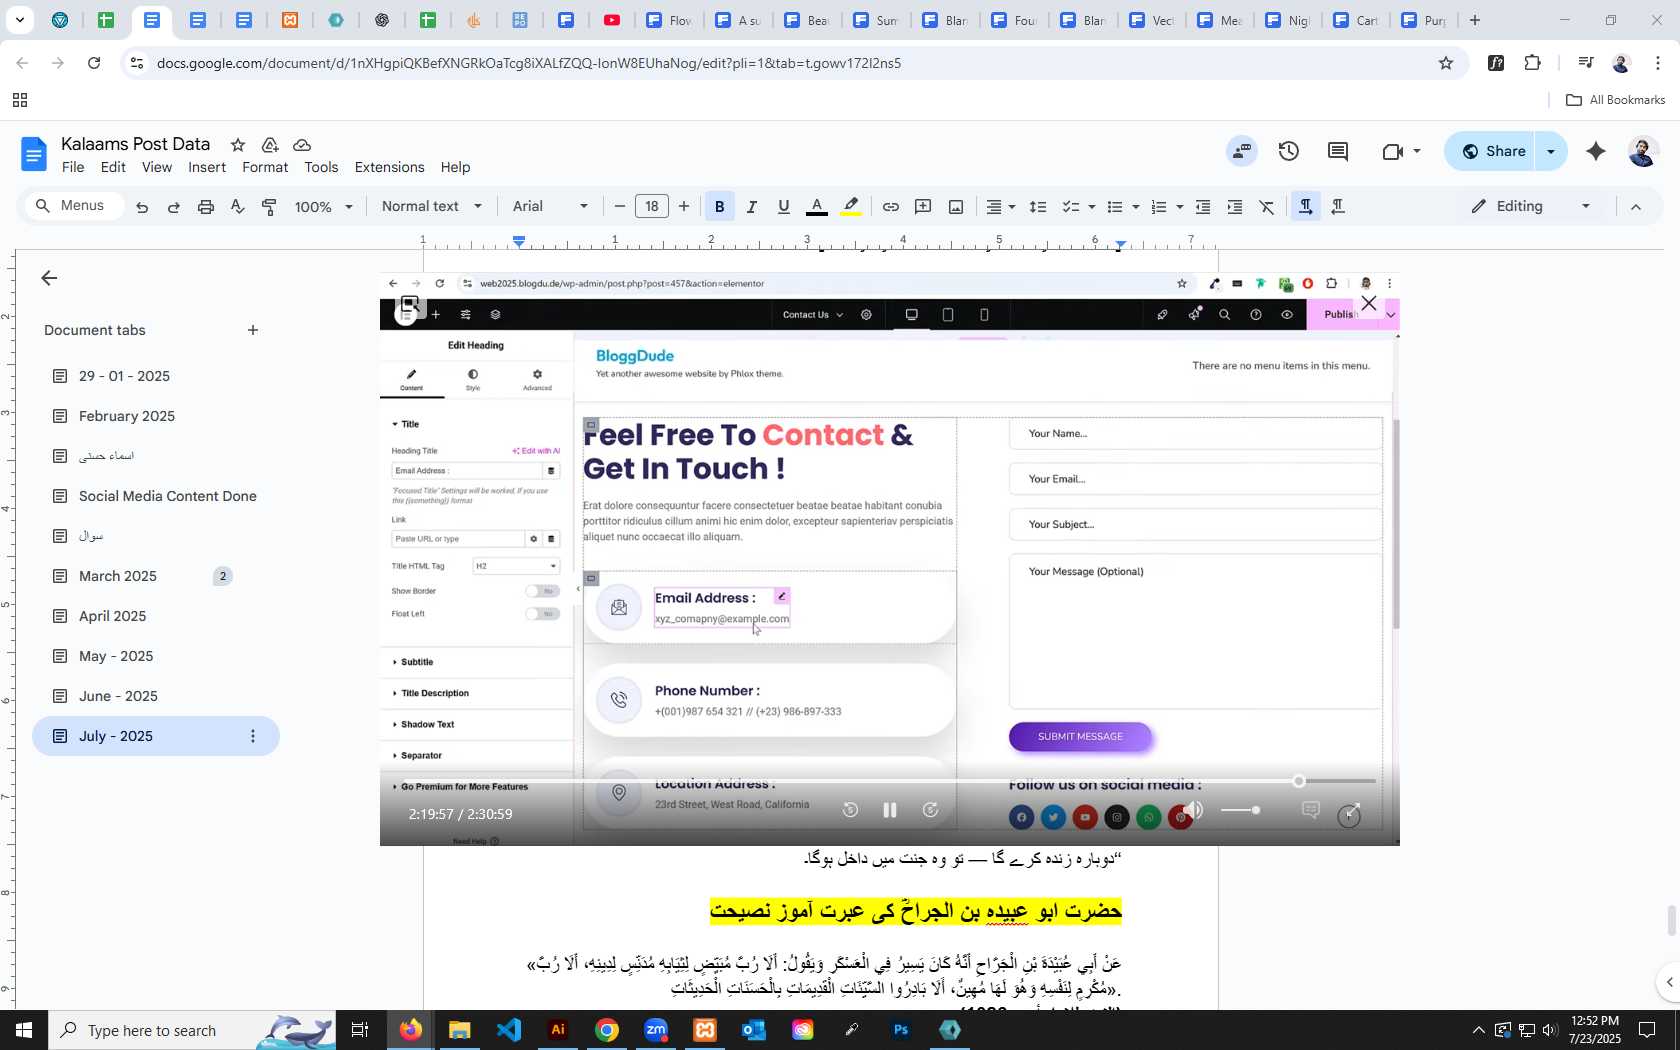Viewport: 1680px width, 1050px height.
Task: Open the text color picker
Action: 817,207
